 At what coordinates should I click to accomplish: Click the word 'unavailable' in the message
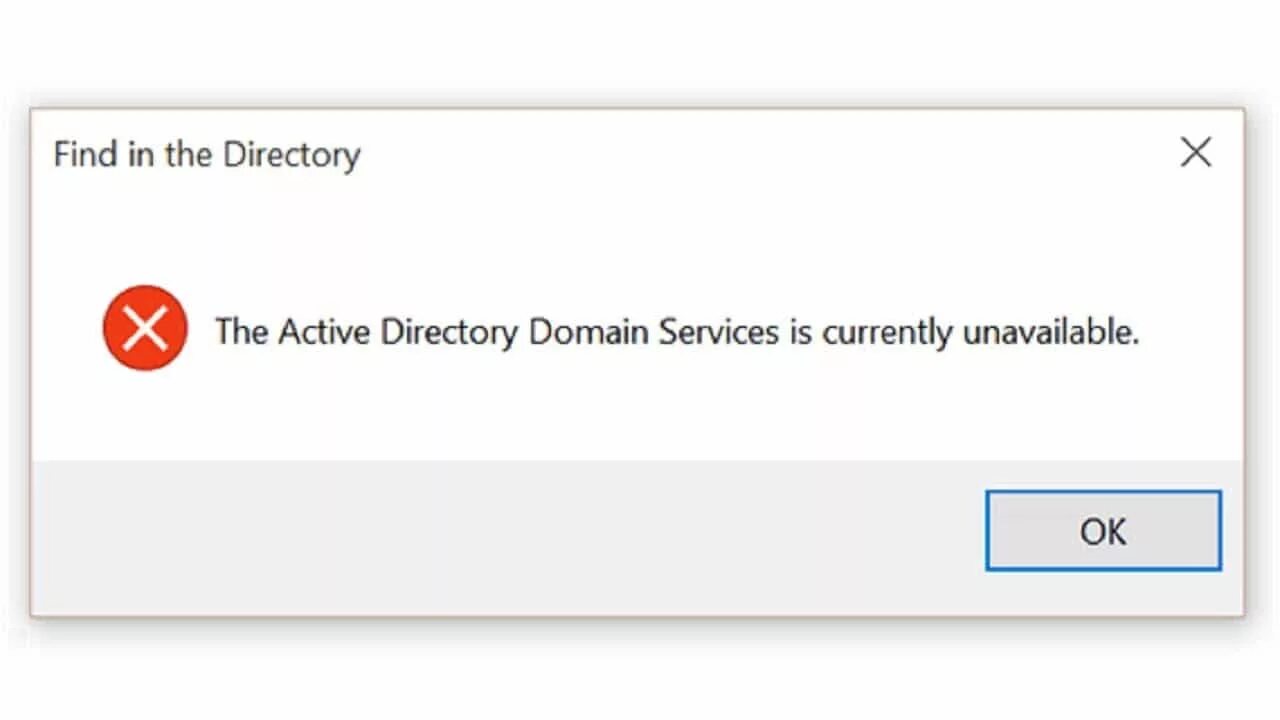point(1050,331)
